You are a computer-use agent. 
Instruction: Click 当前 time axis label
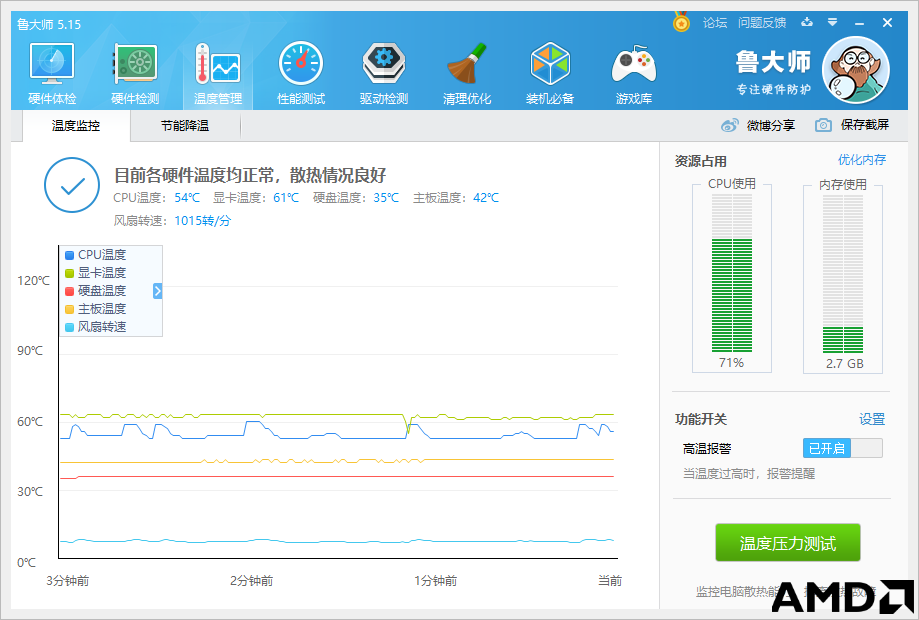click(610, 581)
